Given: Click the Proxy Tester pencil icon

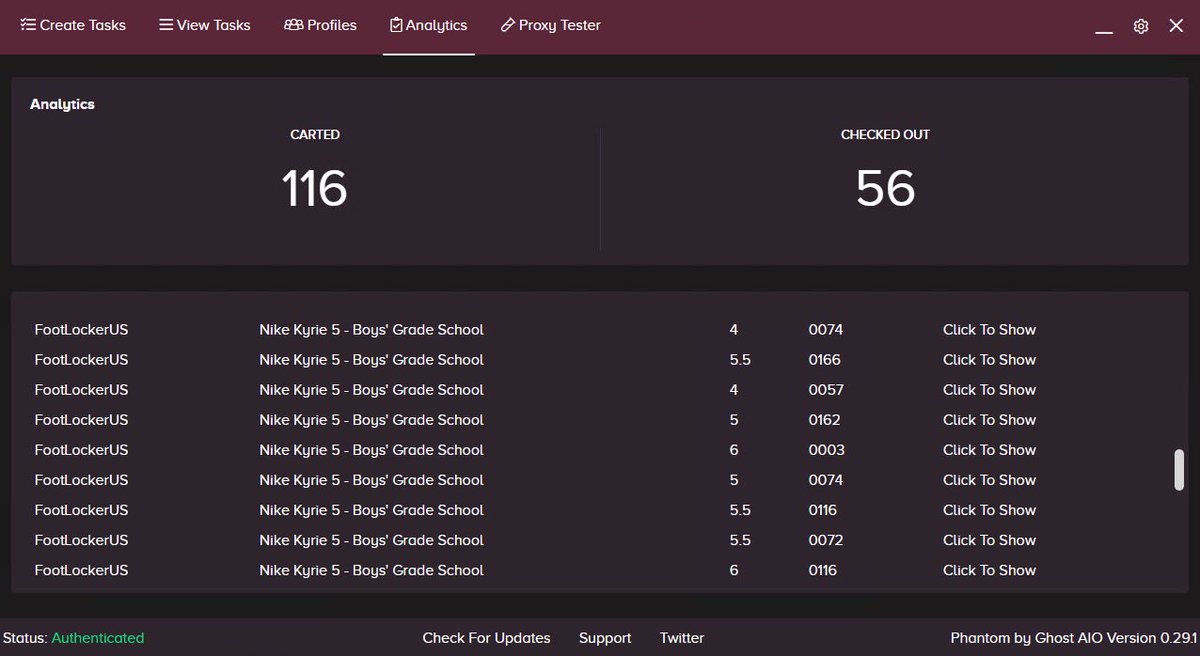Looking at the screenshot, I should [508, 25].
